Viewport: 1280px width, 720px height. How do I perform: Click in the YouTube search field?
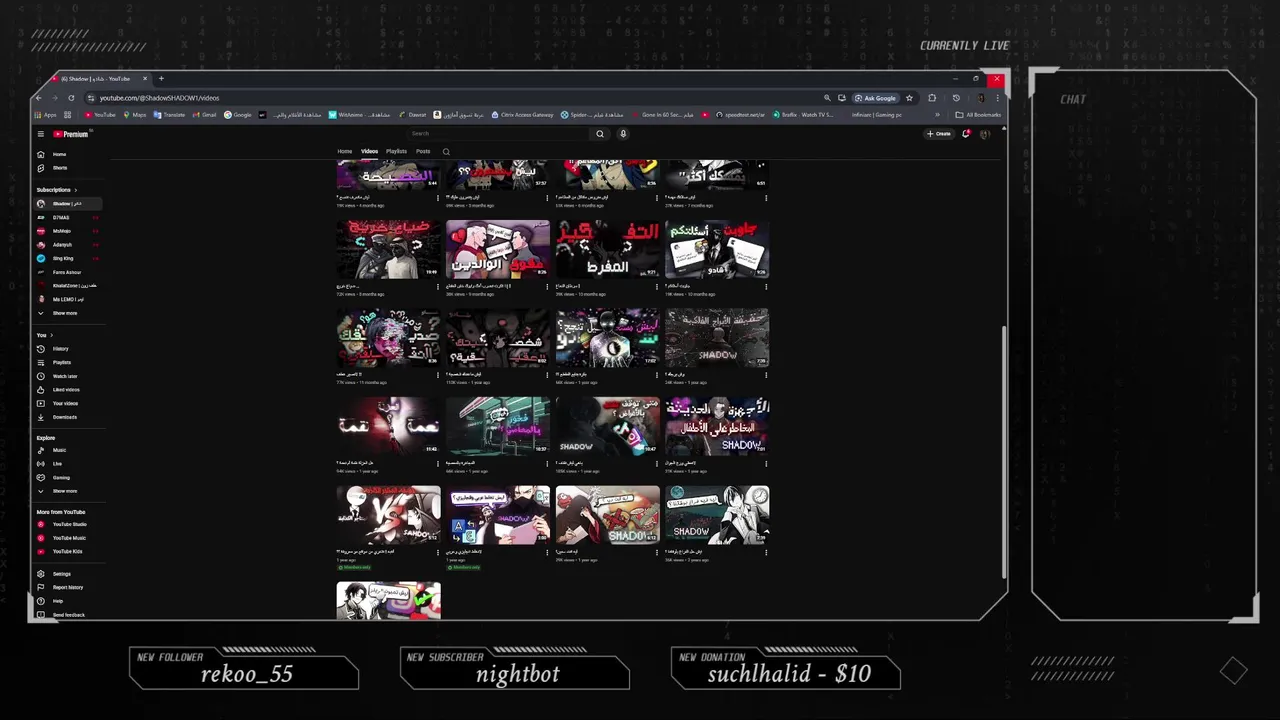click(x=498, y=134)
